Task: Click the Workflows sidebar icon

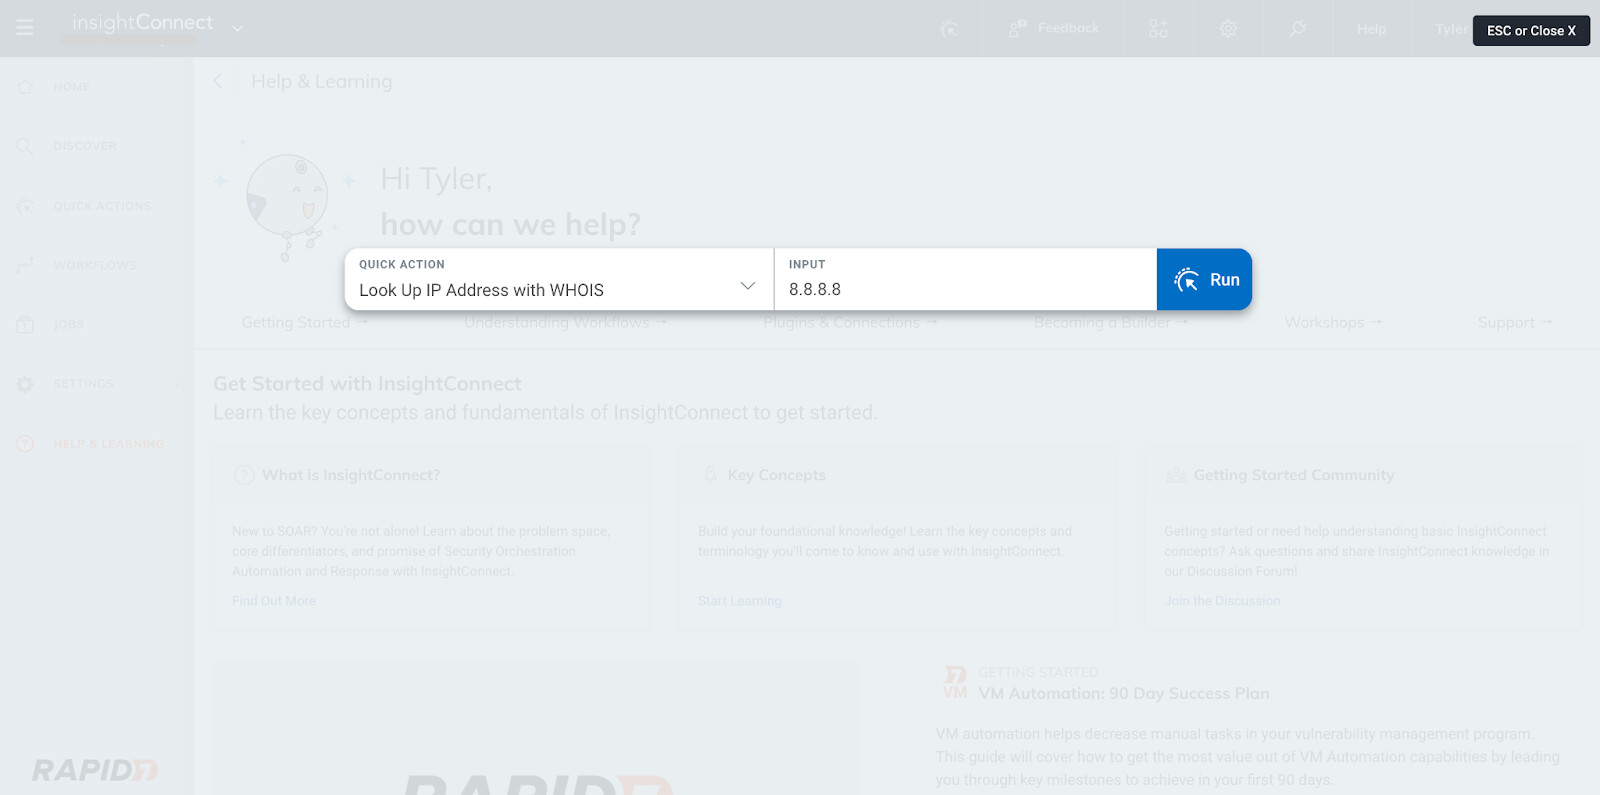Action: 25,265
